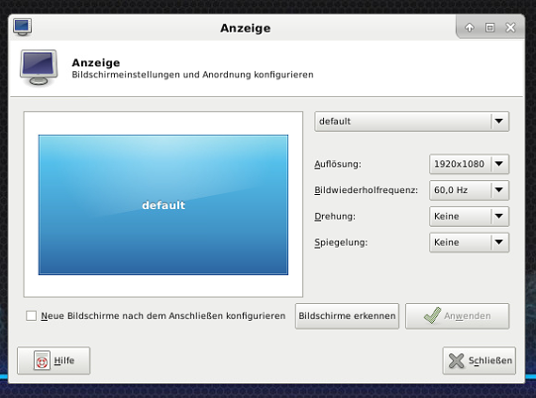
Task: Expand the Drehung dropdown
Action: coord(469,216)
